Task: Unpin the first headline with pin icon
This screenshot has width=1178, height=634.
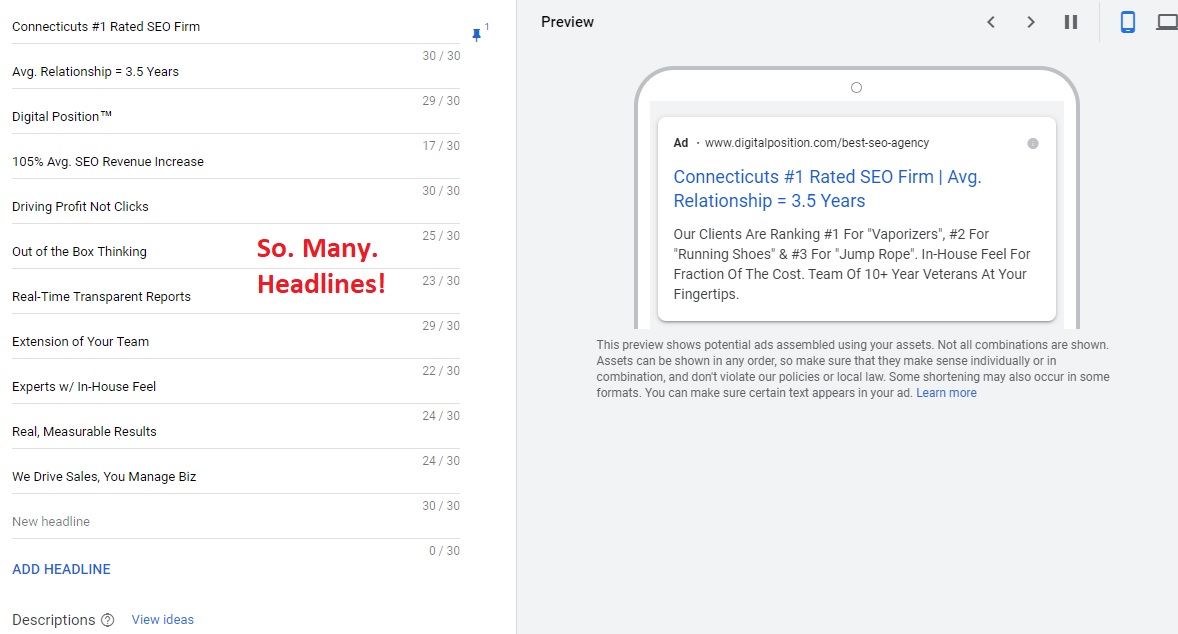Action: click(x=476, y=34)
